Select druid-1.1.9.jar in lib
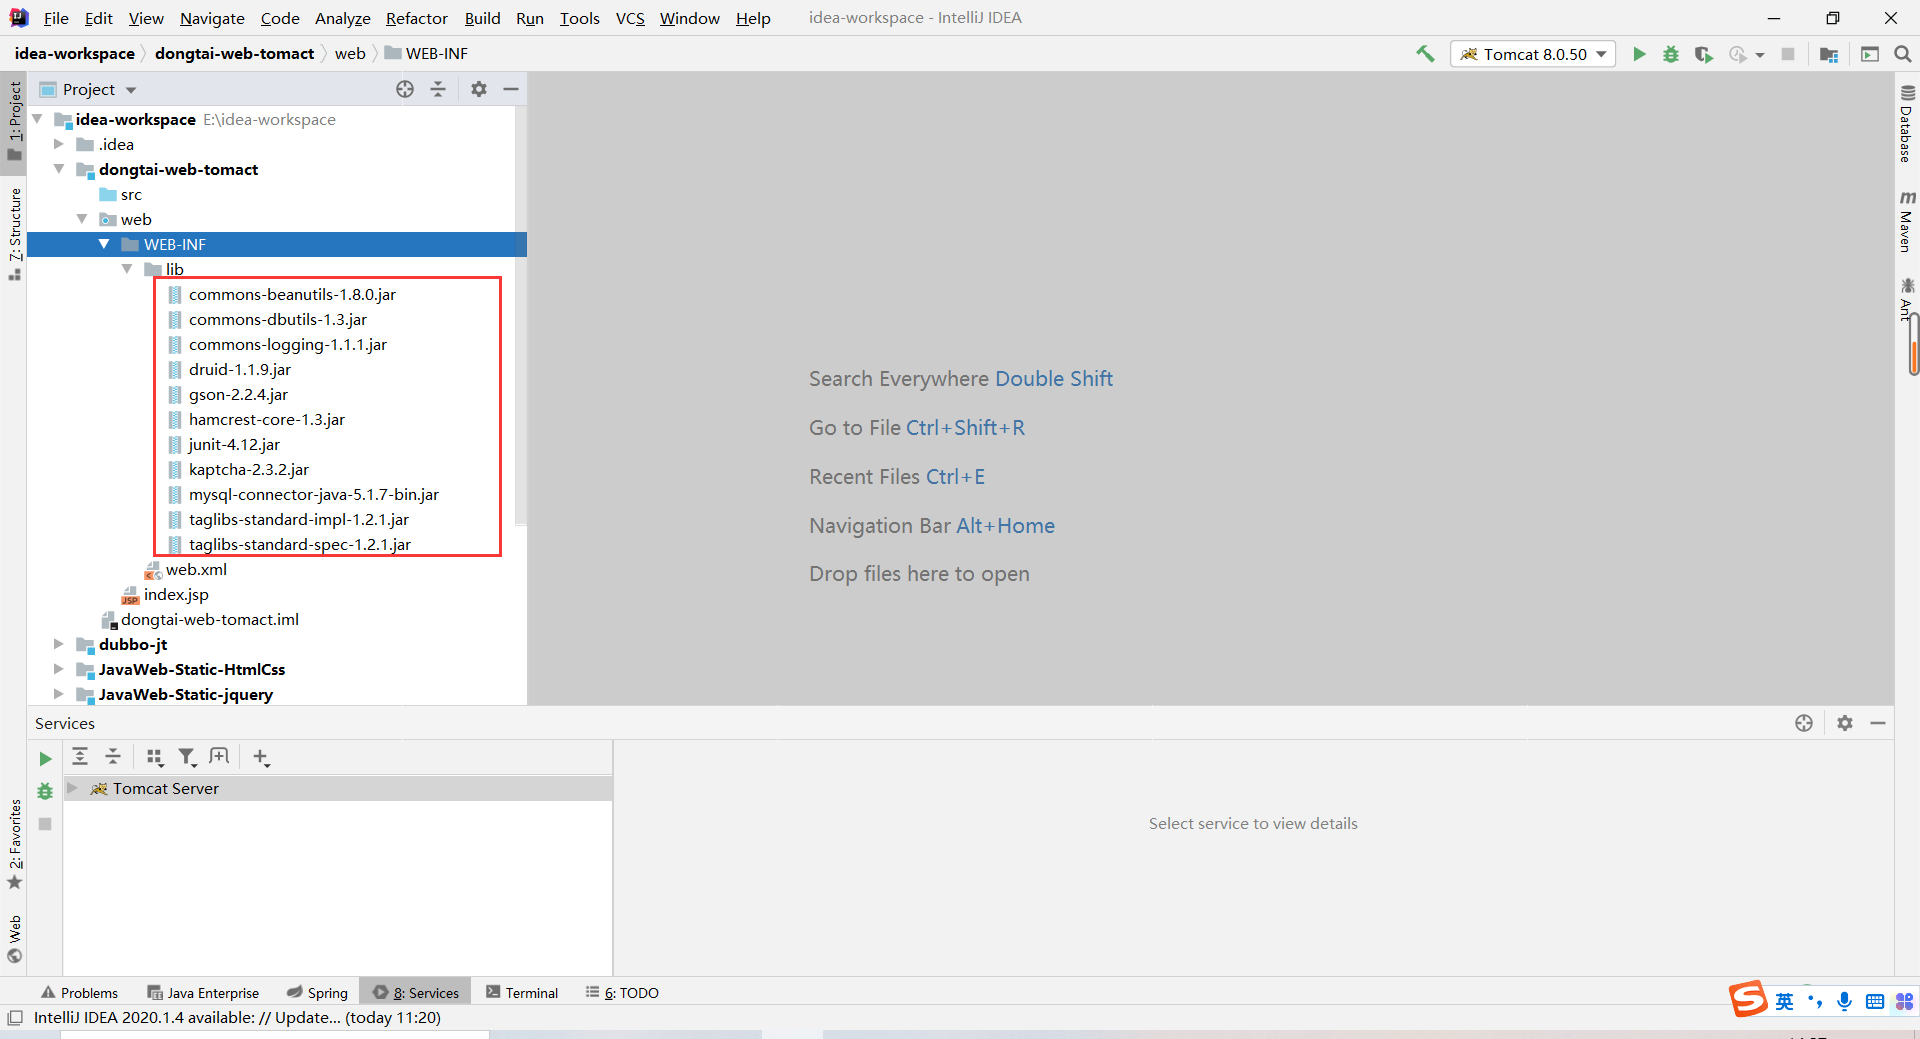This screenshot has height=1039, width=1920. tap(239, 369)
